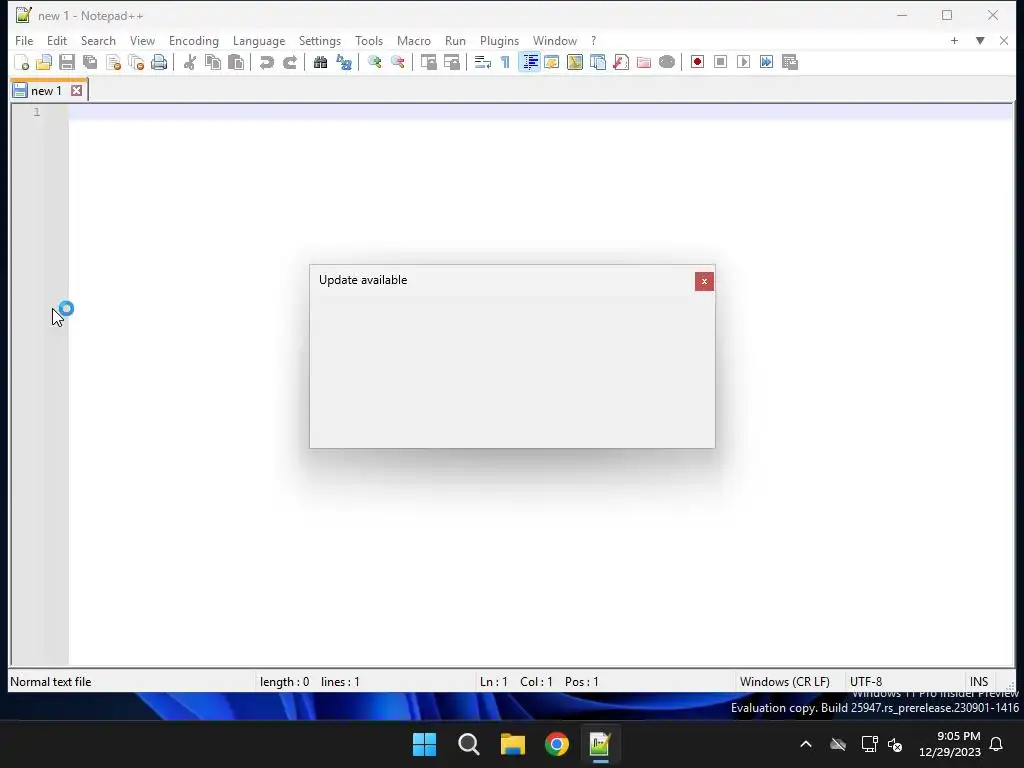Screen dimensions: 1024x768
Task: Click the Undo arrow icon
Action: [266, 62]
